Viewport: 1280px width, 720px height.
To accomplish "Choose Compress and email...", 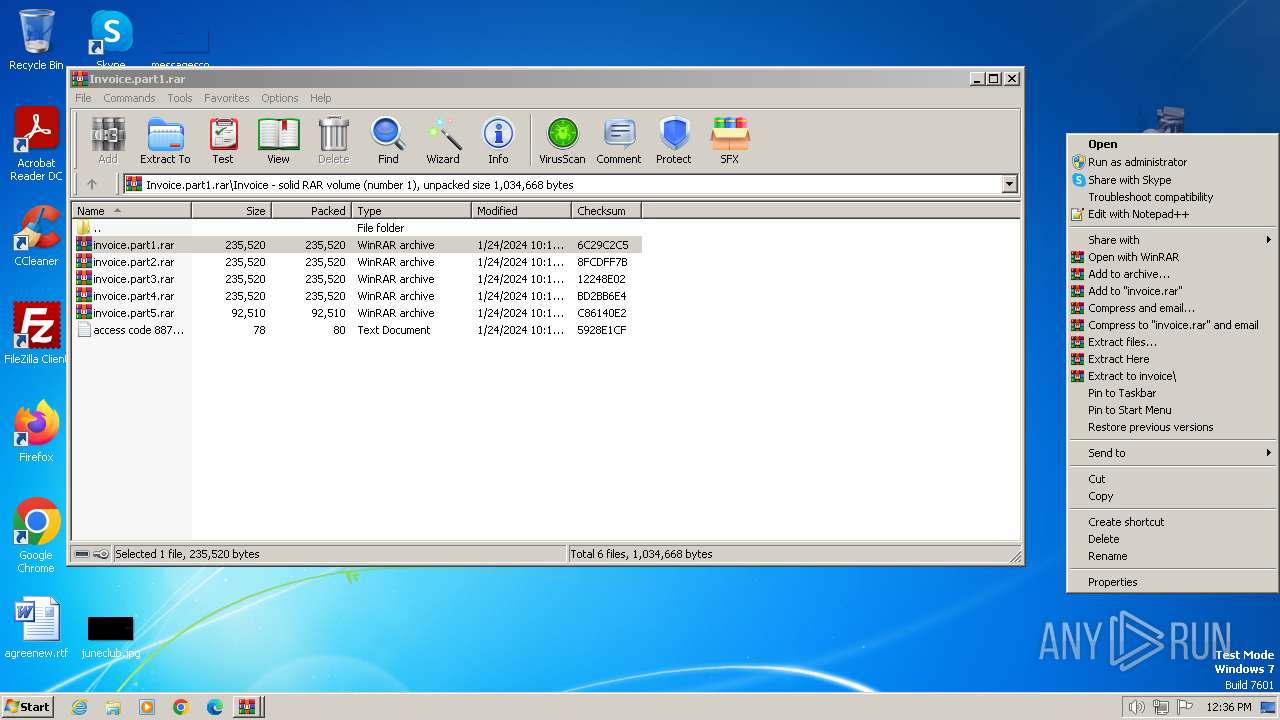I will pos(1173,308).
